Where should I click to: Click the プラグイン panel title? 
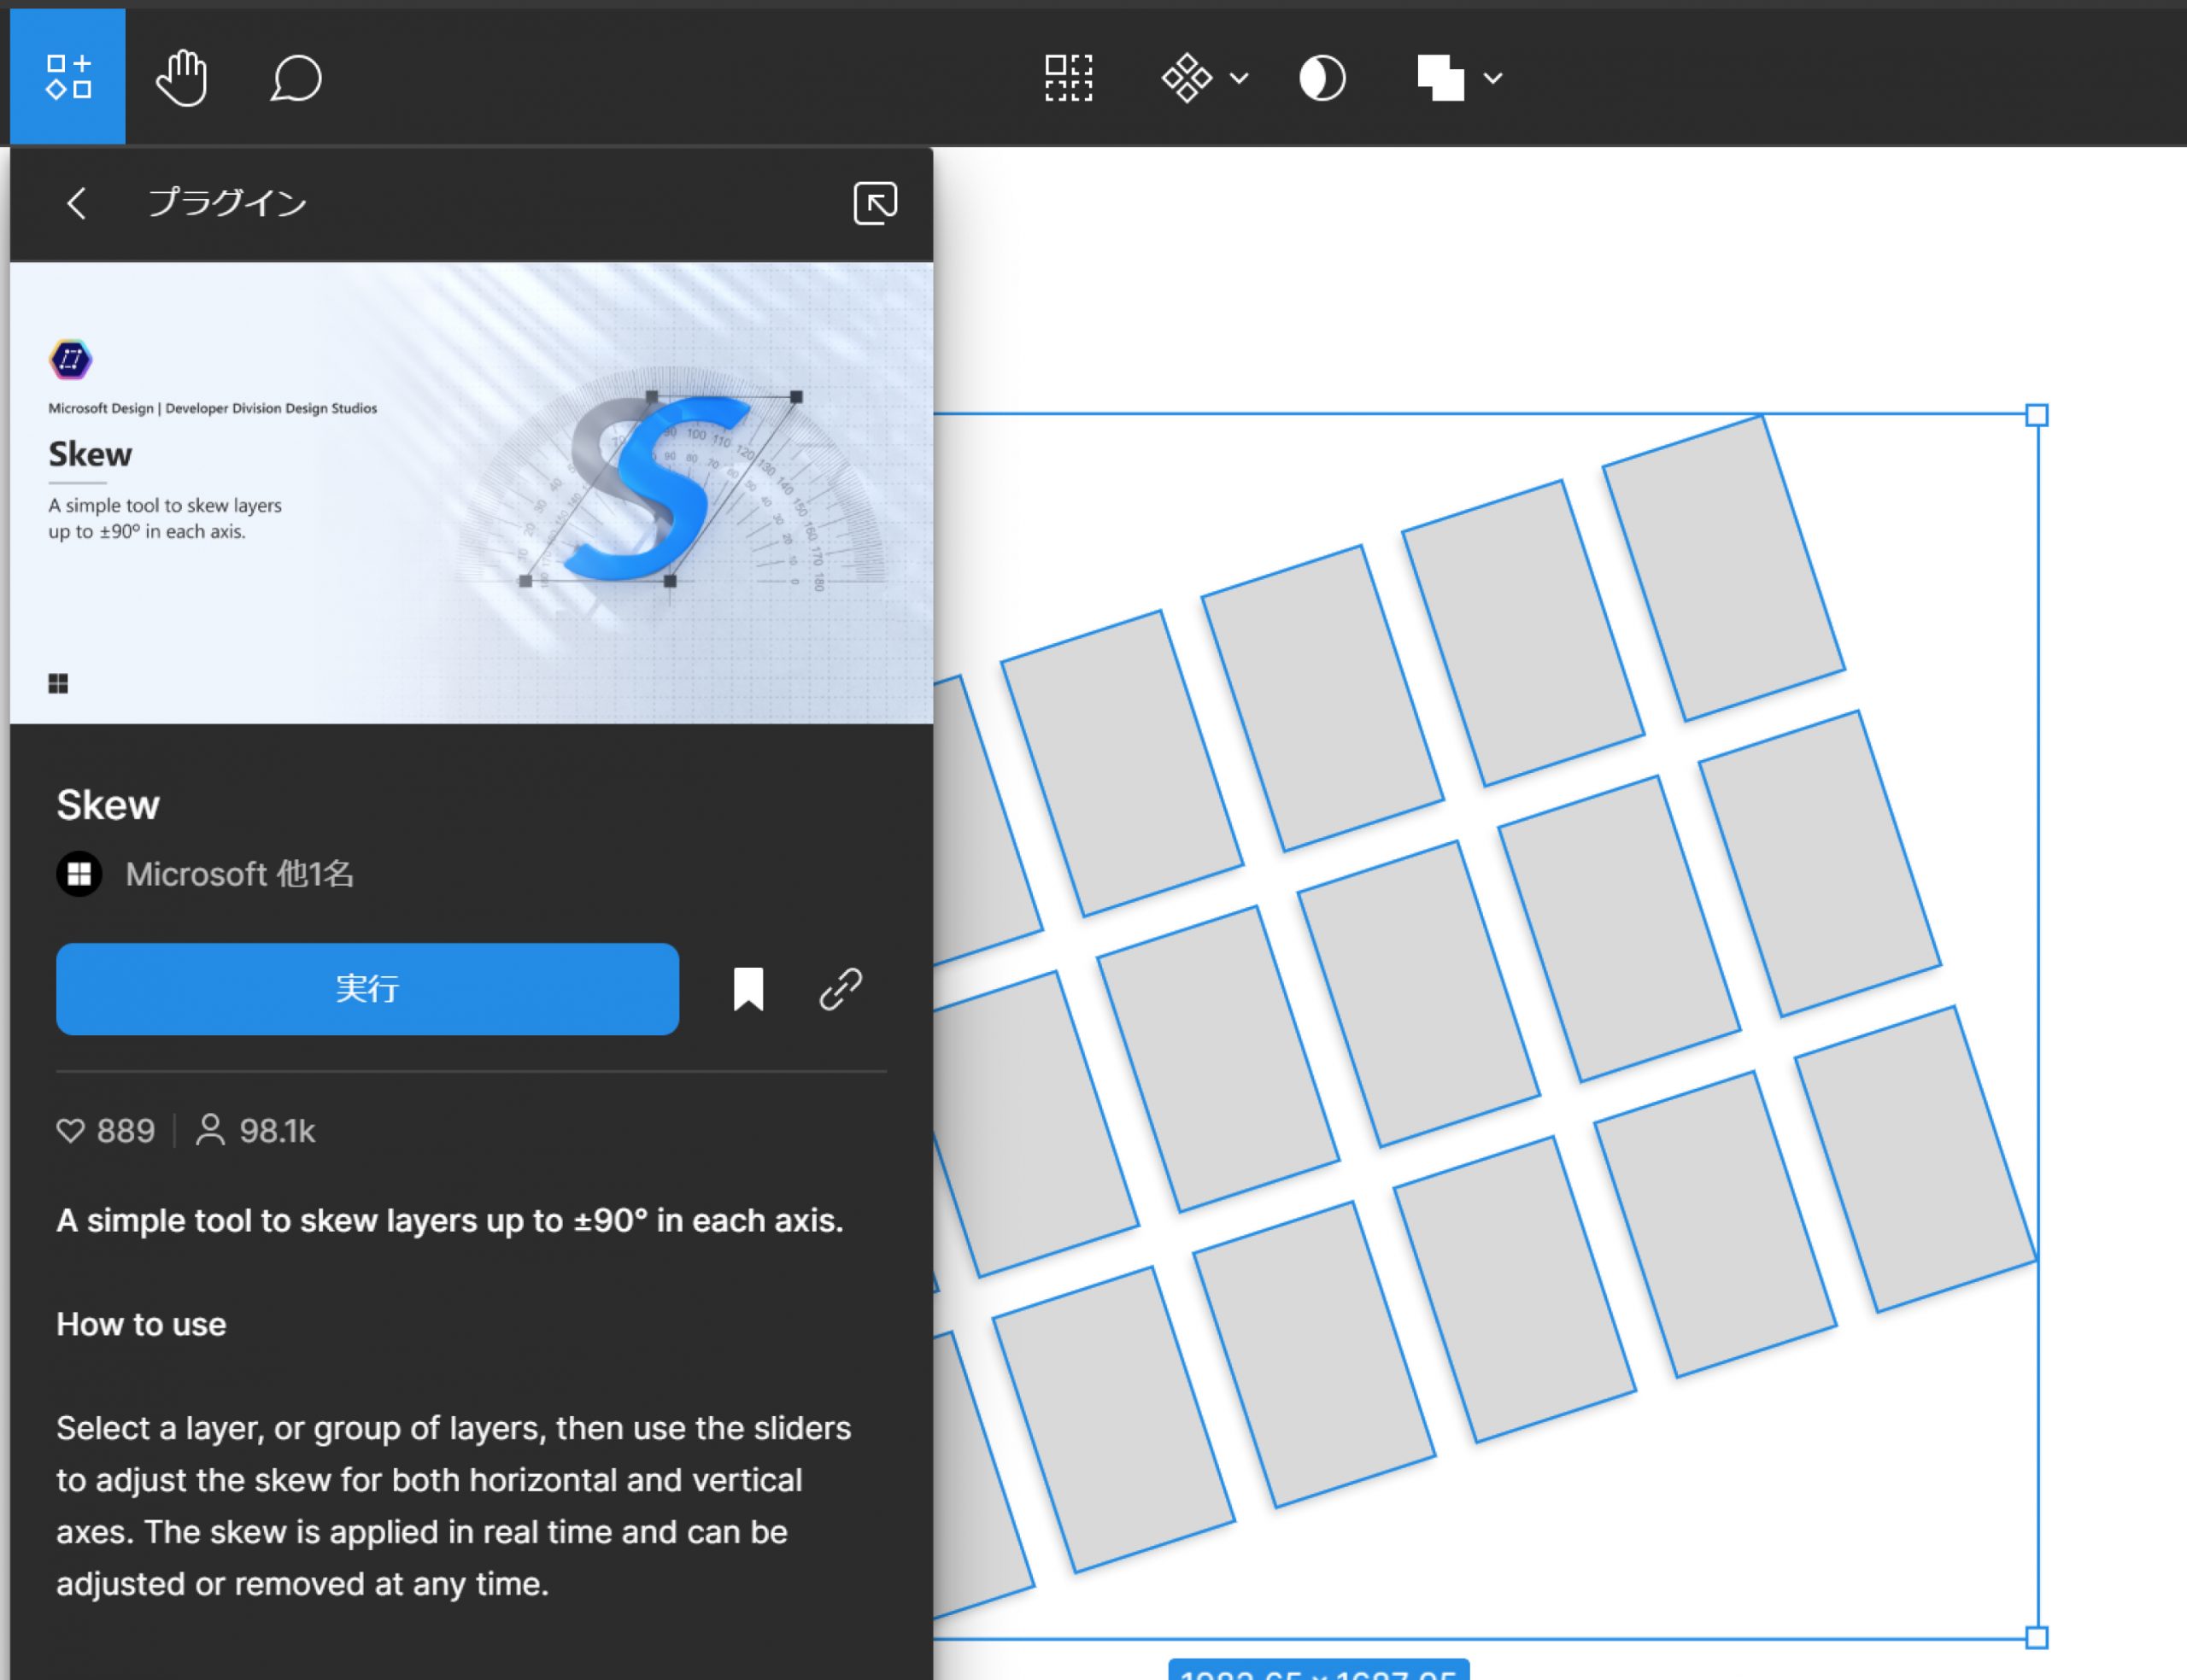[227, 203]
